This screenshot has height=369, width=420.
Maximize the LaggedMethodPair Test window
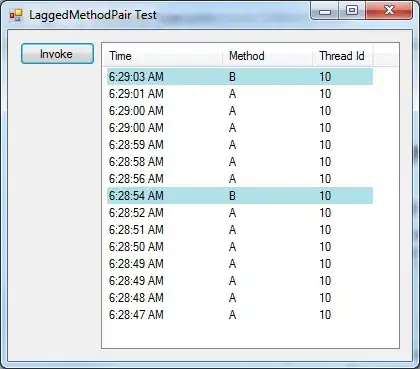(352, 11)
